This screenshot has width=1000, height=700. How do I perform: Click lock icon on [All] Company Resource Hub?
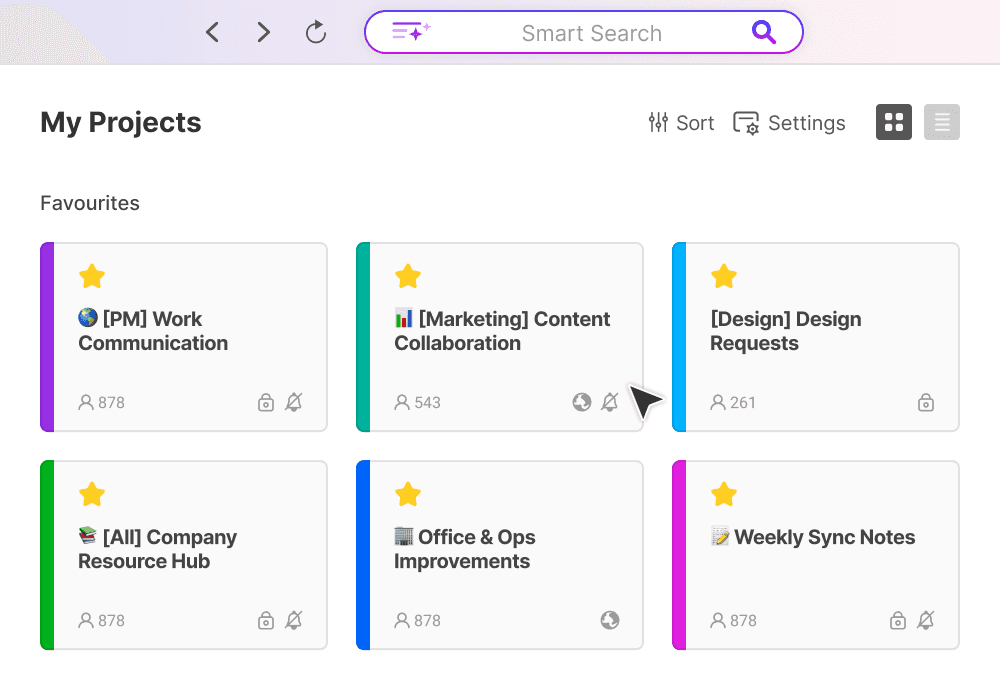[x=266, y=620]
